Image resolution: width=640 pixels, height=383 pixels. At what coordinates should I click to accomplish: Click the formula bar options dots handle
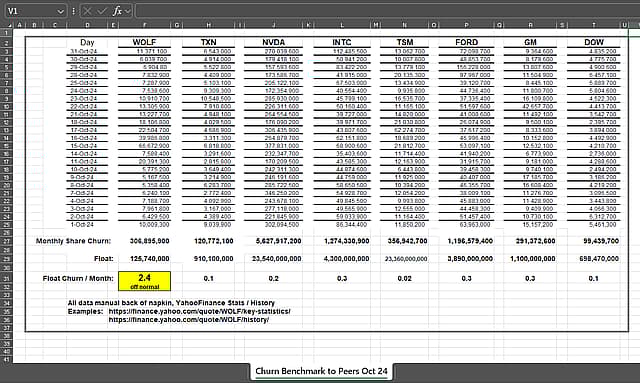(x=73, y=11)
